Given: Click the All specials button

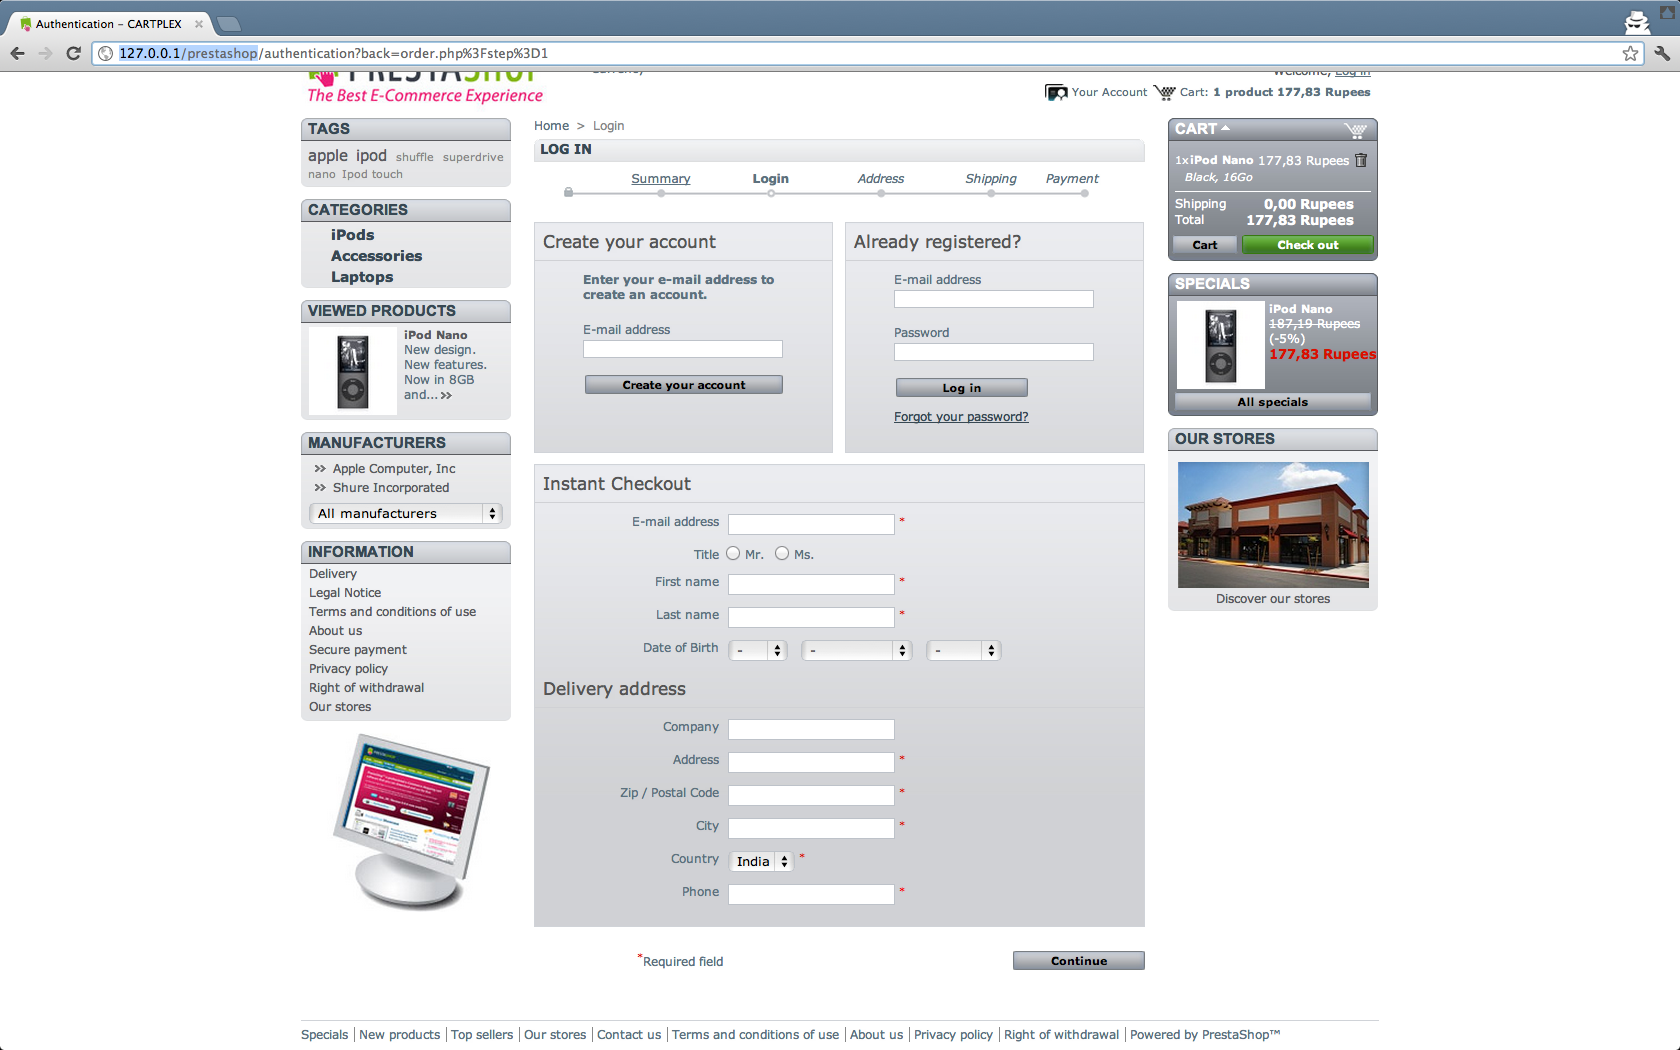Looking at the screenshot, I should point(1273,402).
